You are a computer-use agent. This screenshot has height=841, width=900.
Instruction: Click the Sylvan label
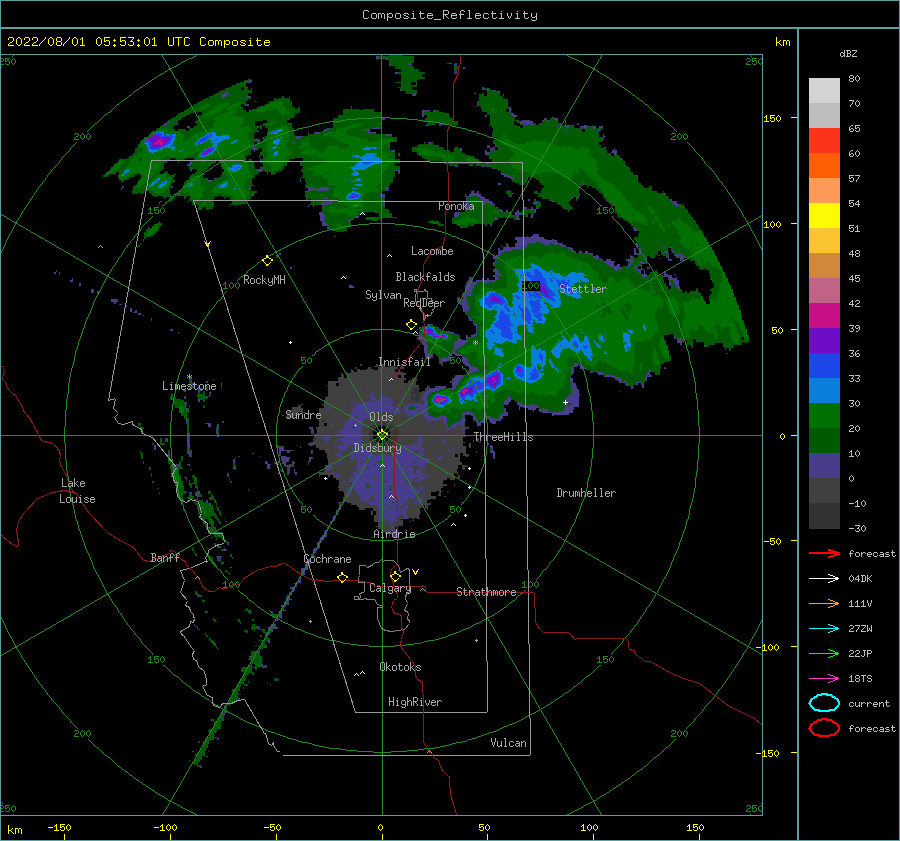383,295
